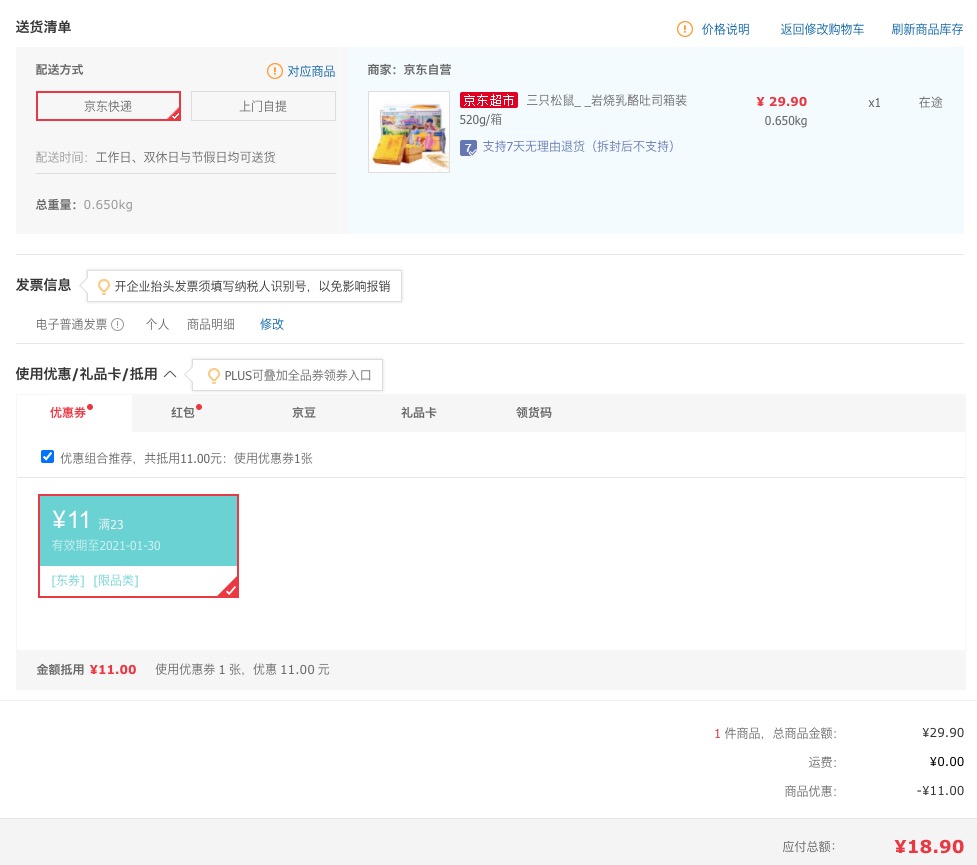Uncheck the 优惠组合推荐 checkbox

47,457
